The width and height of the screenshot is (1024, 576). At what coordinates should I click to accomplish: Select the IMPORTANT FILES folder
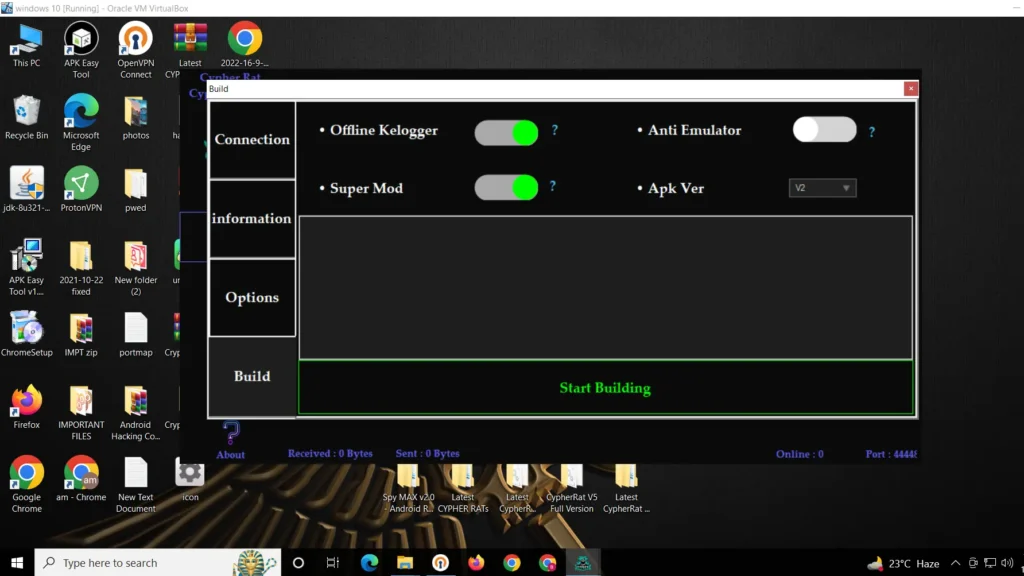click(81, 412)
